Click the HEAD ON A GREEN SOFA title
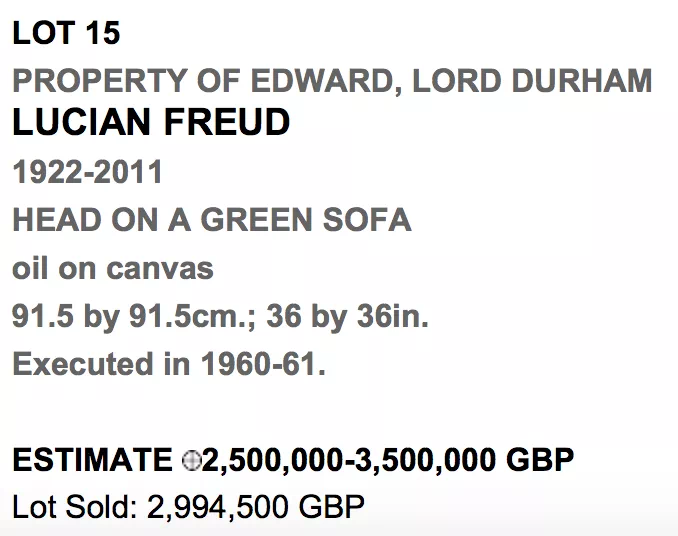Viewport: 678px width, 536px height. click(x=212, y=220)
